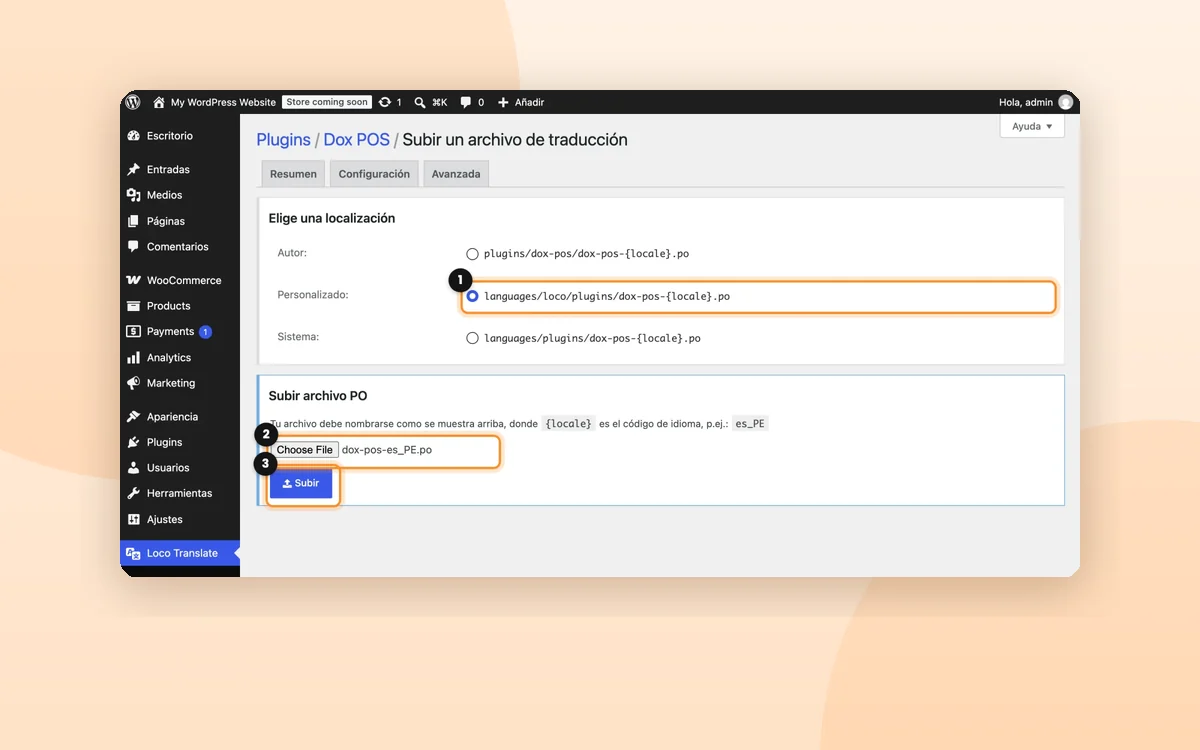Click the Plugins plug icon in sidebar
The height and width of the screenshot is (750, 1200).
(x=133, y=442)
